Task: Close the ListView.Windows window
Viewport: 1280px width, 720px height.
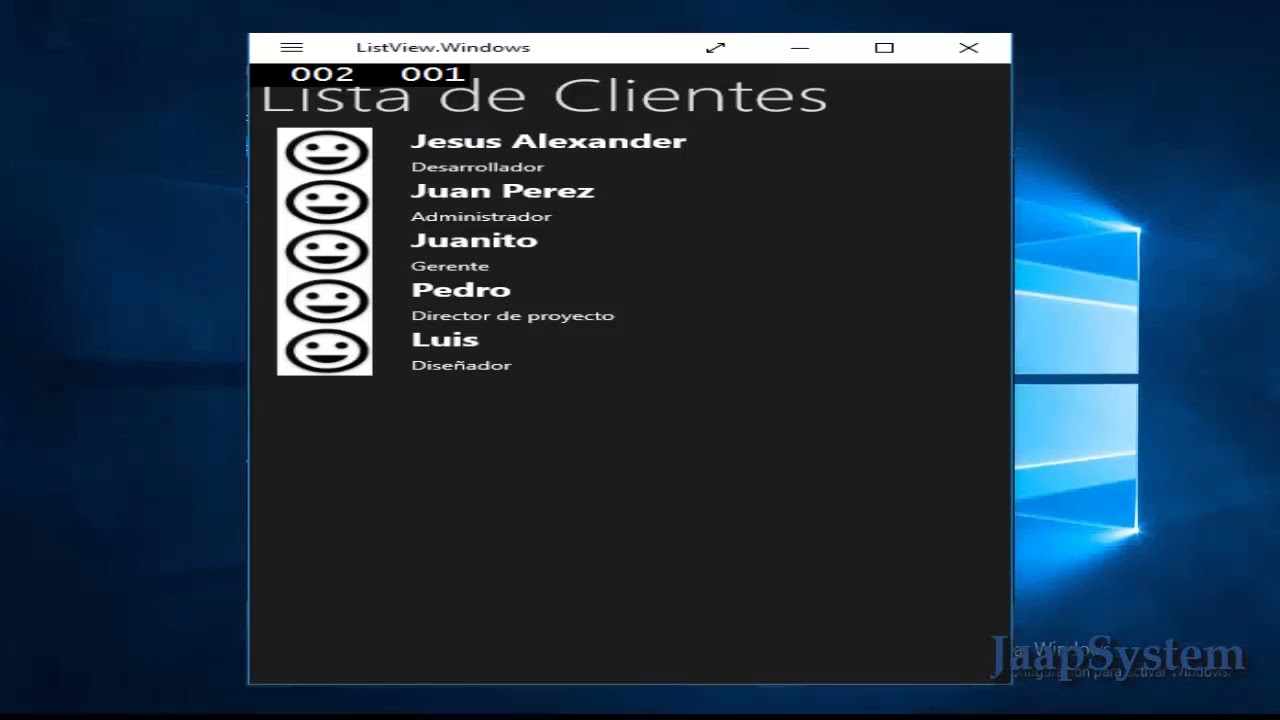Action: tap(968, 47)
